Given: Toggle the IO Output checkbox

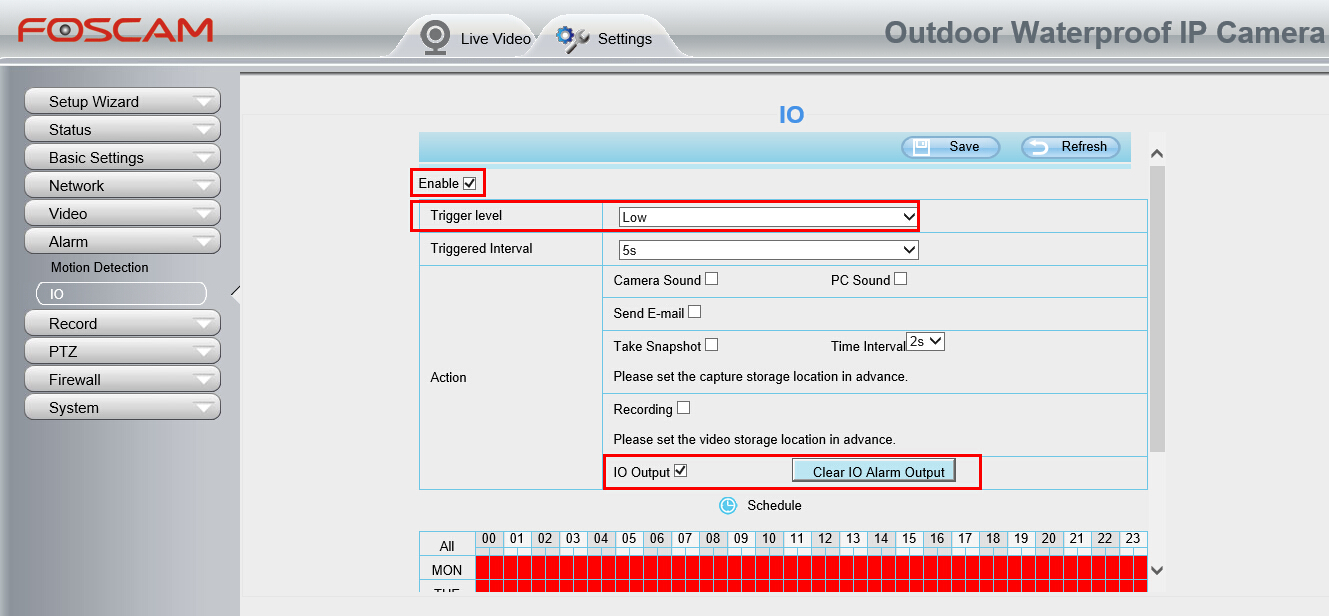Looking at the screenshot, I should tap(681, 471).
